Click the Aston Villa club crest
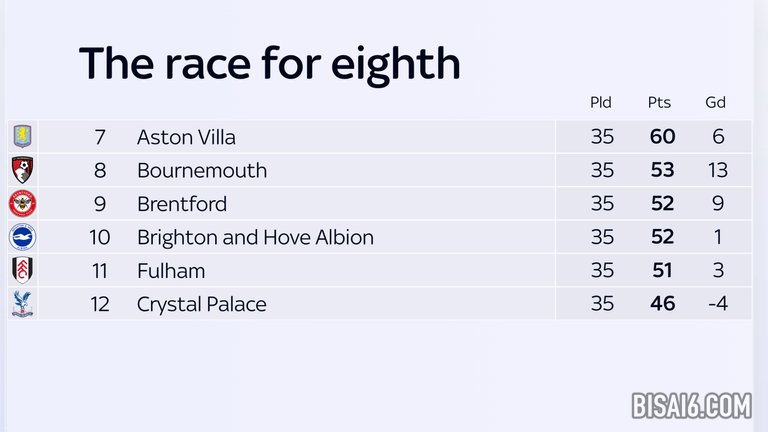This screenshot has width=768, height=432. click(23, 136)
